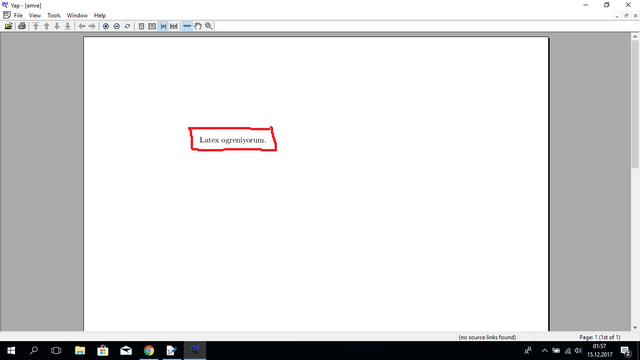Click the network signal tray icon

(x=568, y=351)
